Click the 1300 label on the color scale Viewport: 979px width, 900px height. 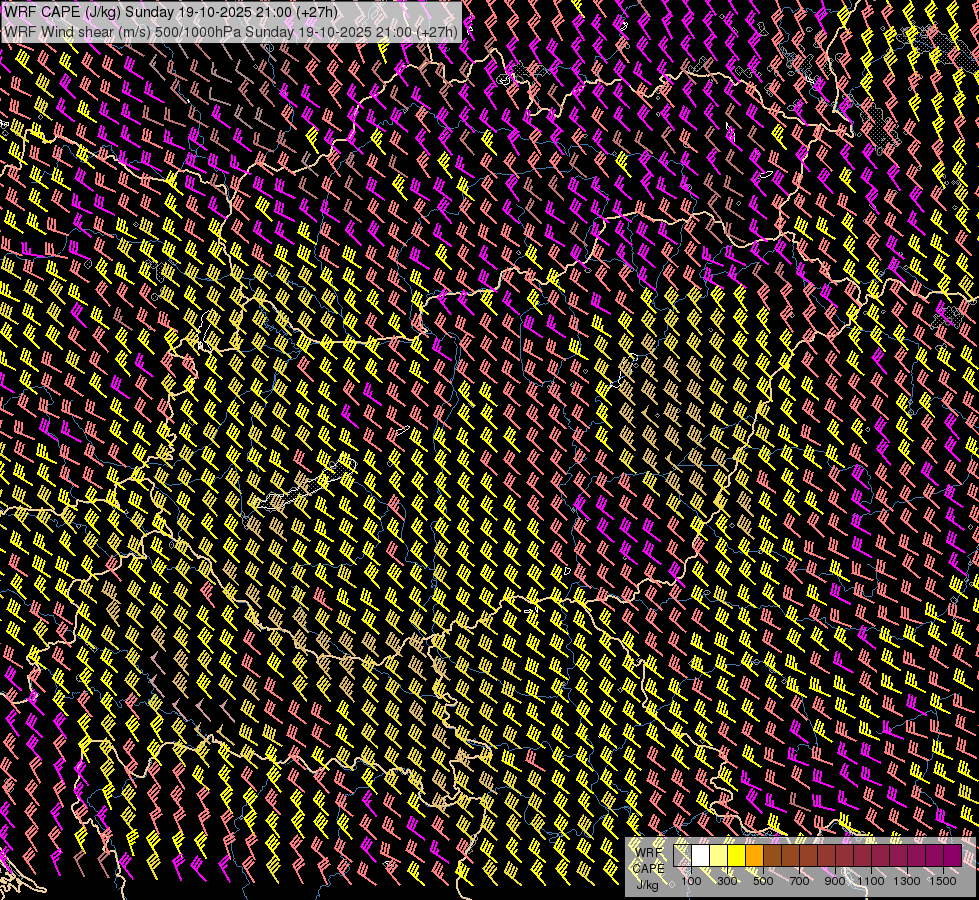[x=907, y=881]
